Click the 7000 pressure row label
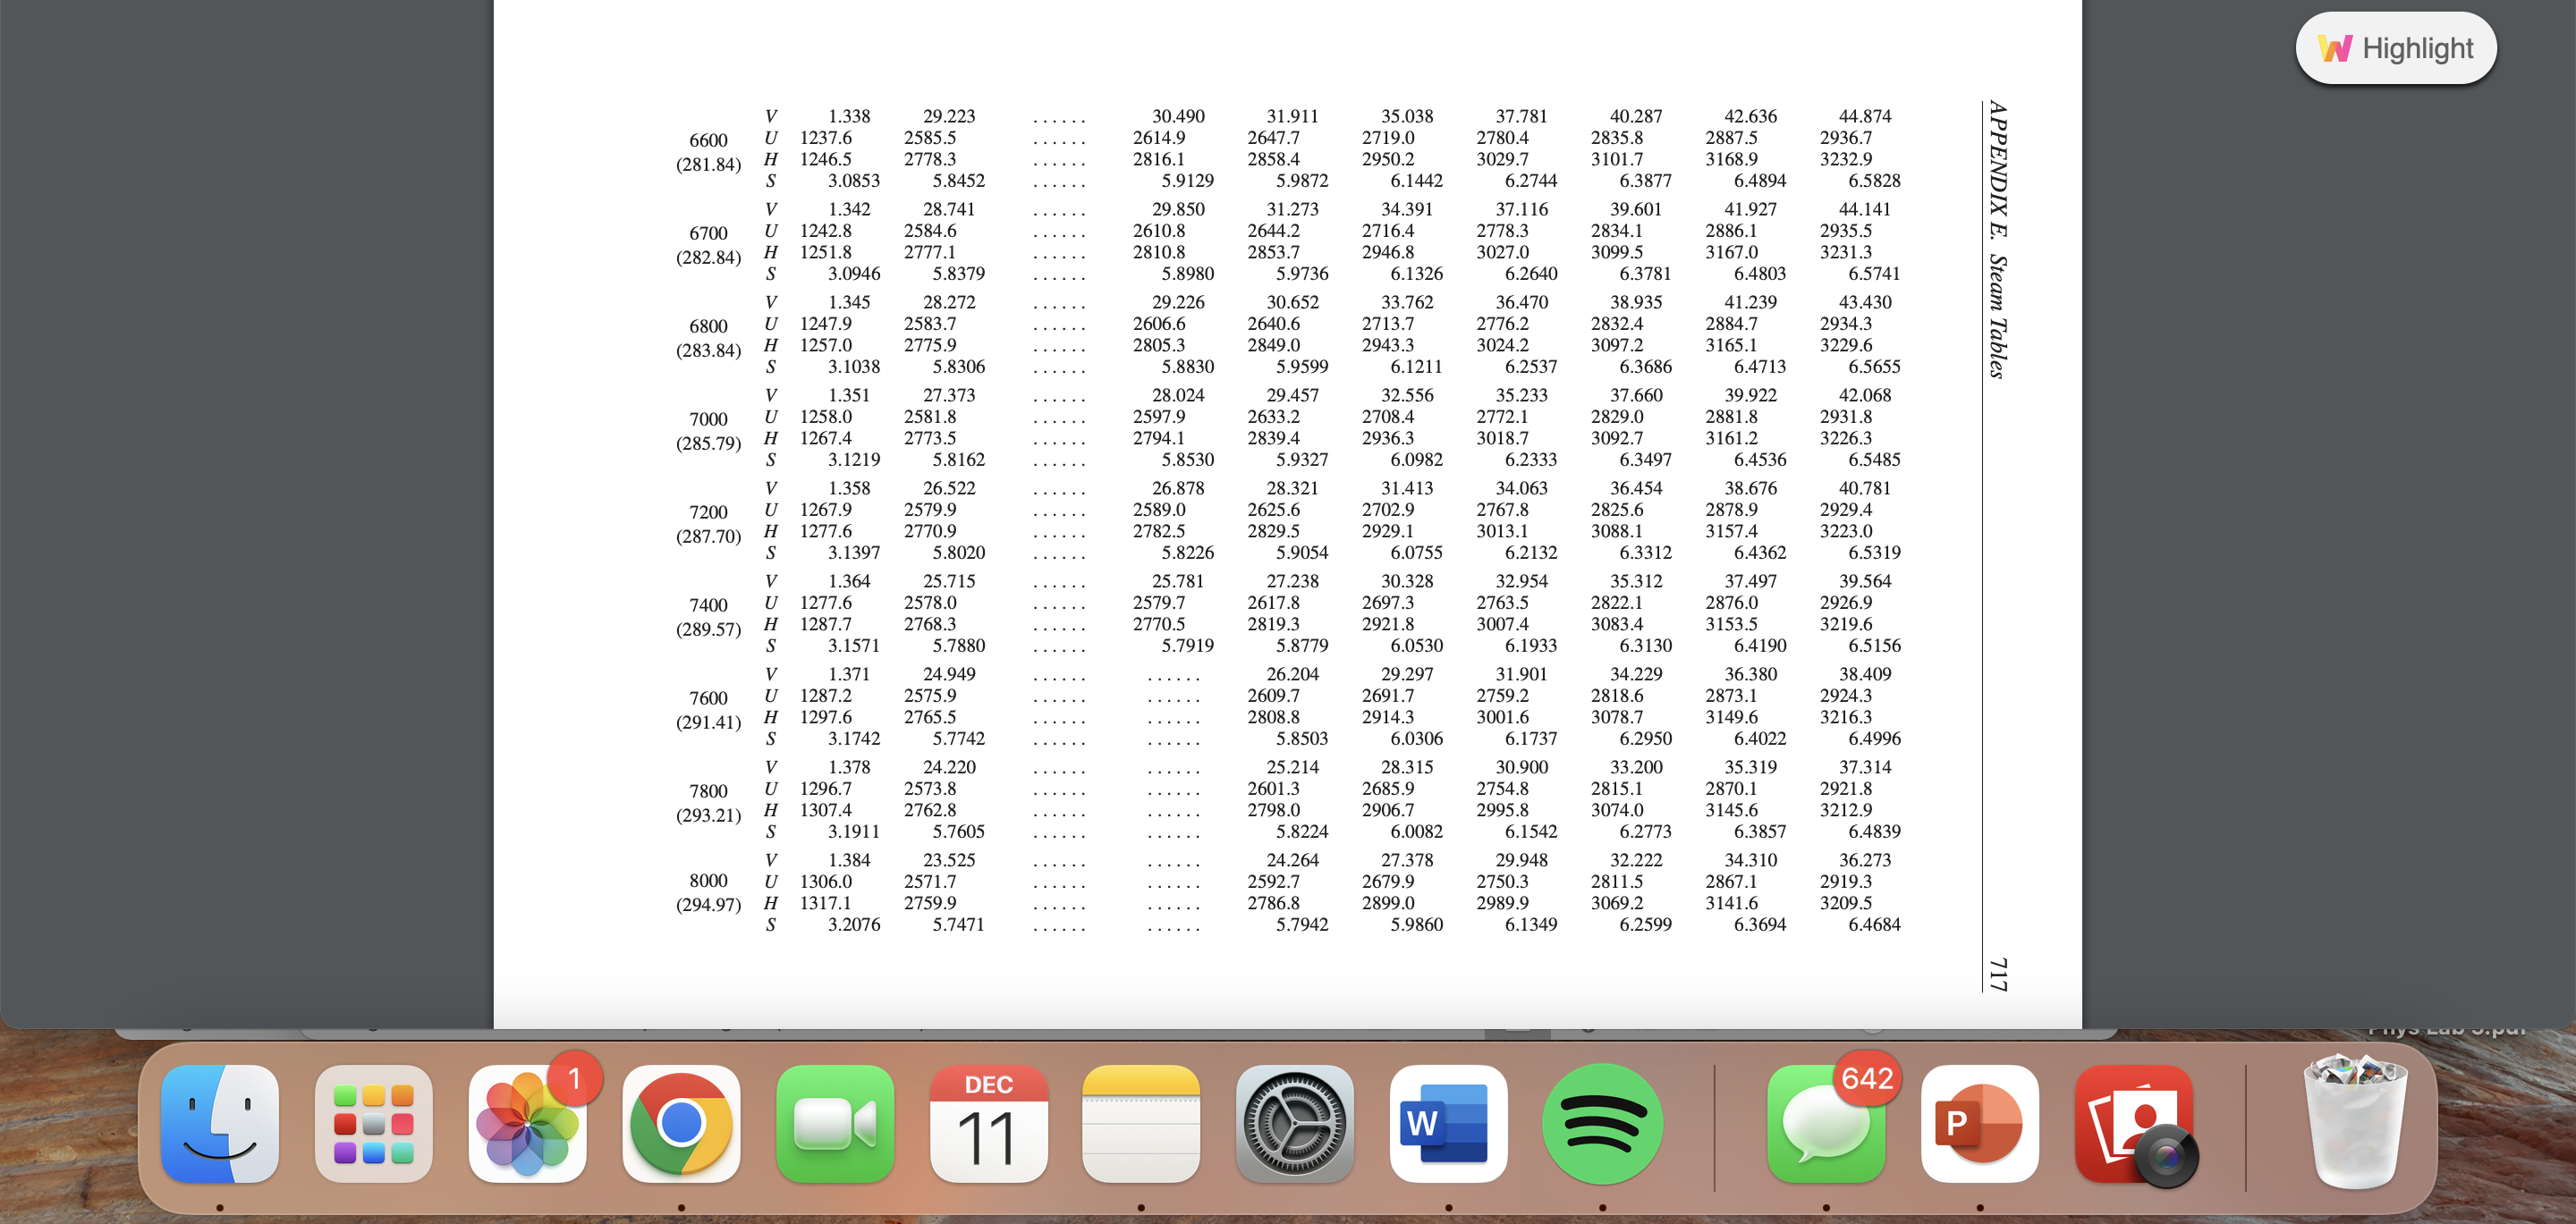This screenshot has width=2576, height=1224. [x=708, y=419]
